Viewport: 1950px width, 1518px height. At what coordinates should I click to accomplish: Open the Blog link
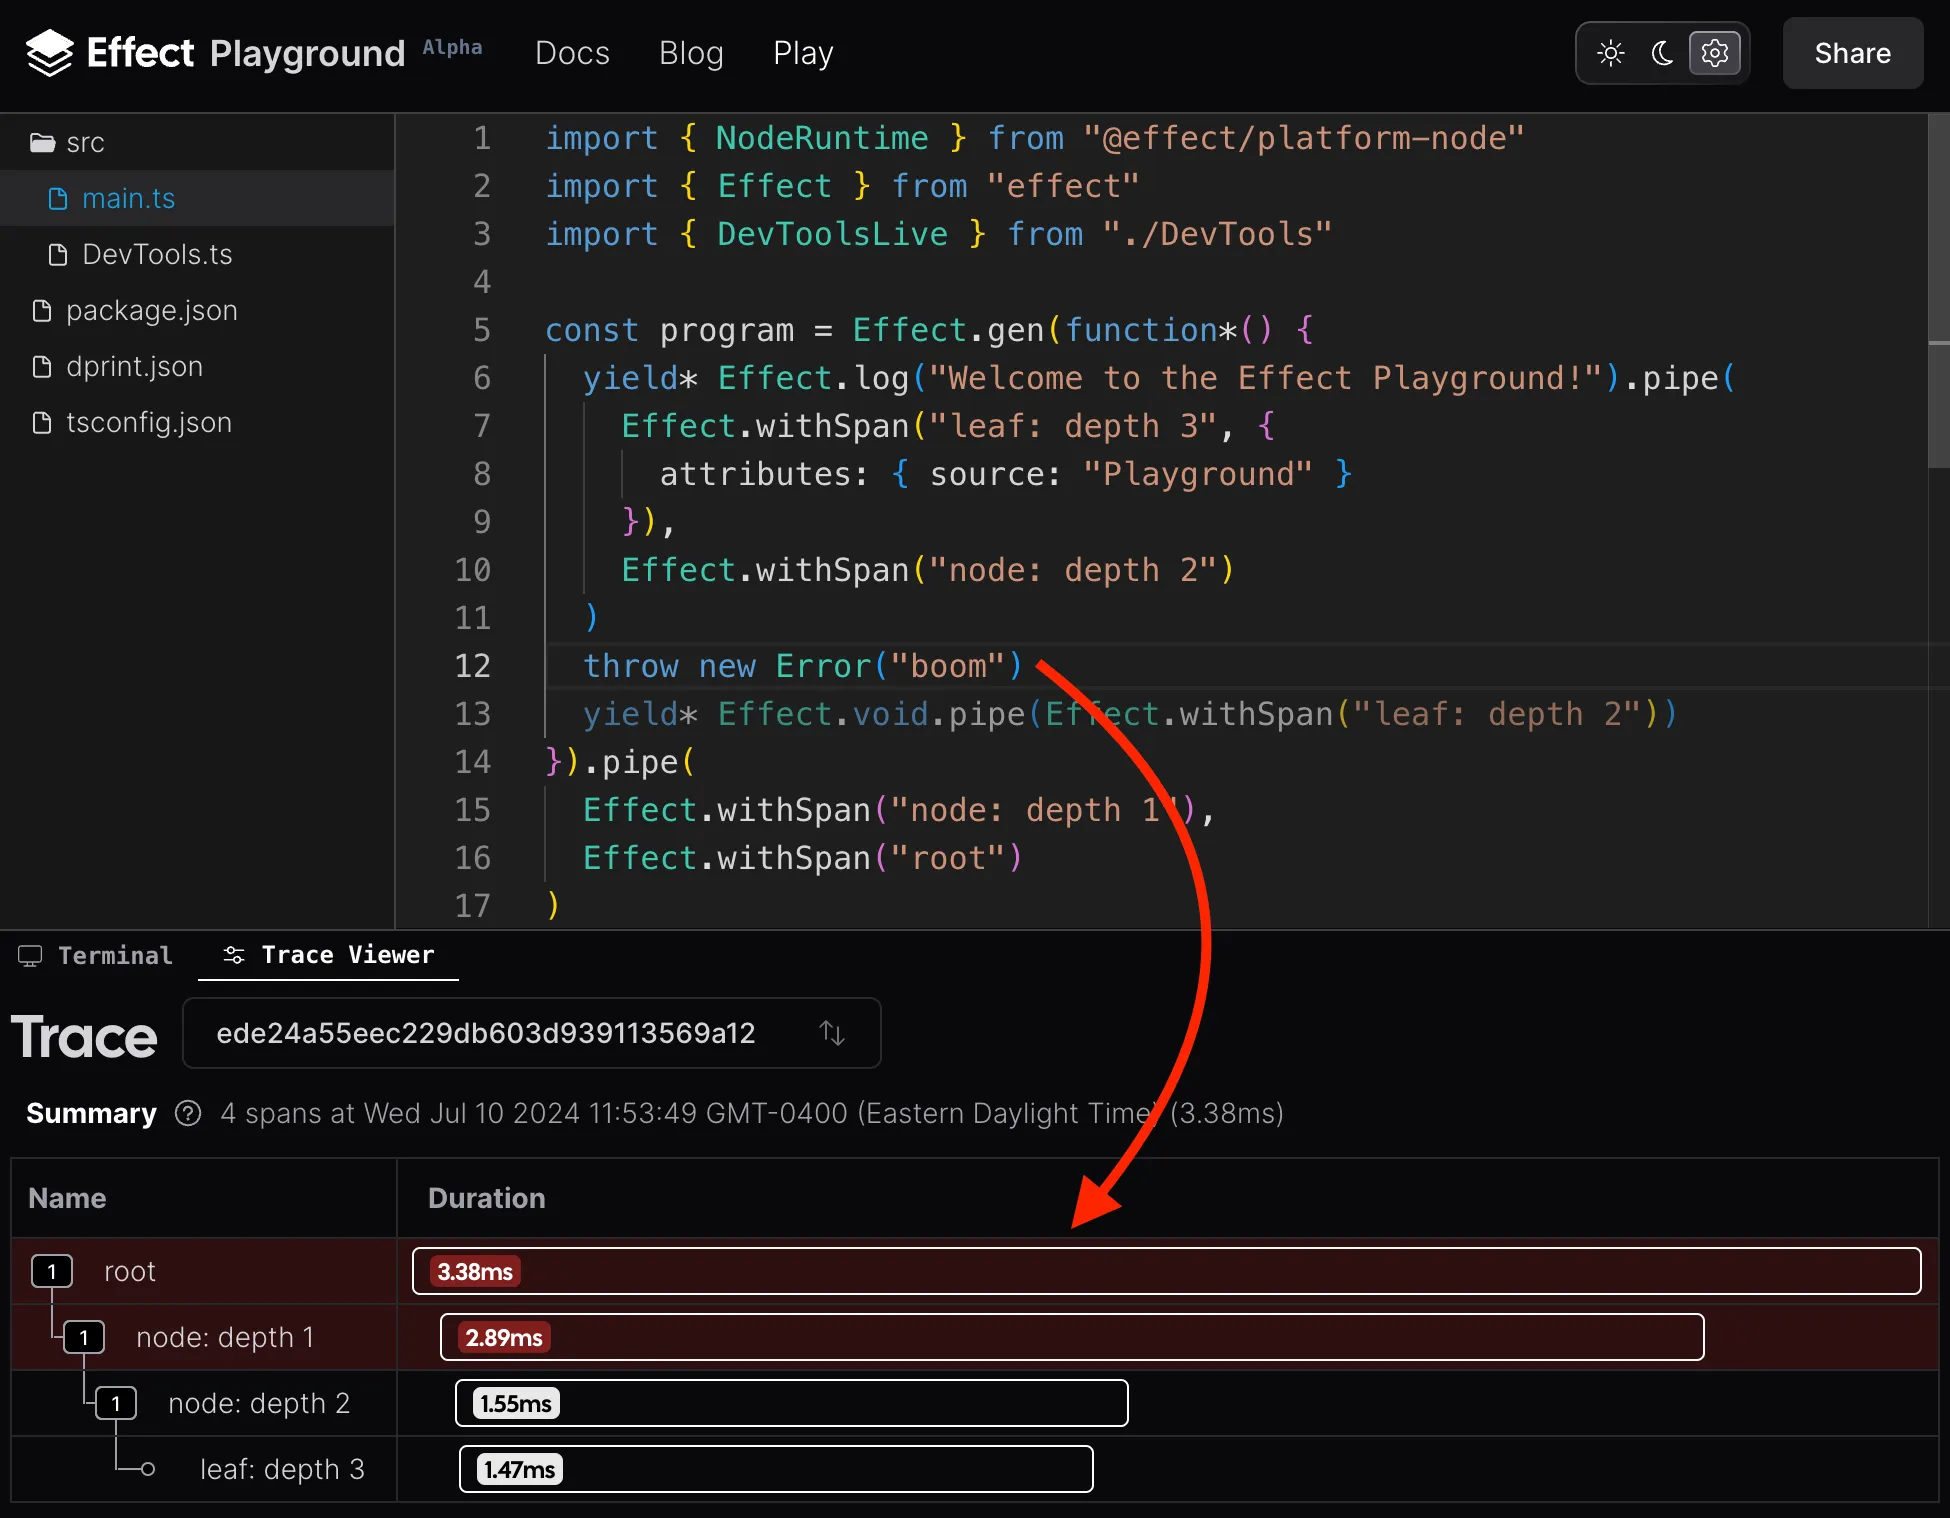click(x=691, y=53)
